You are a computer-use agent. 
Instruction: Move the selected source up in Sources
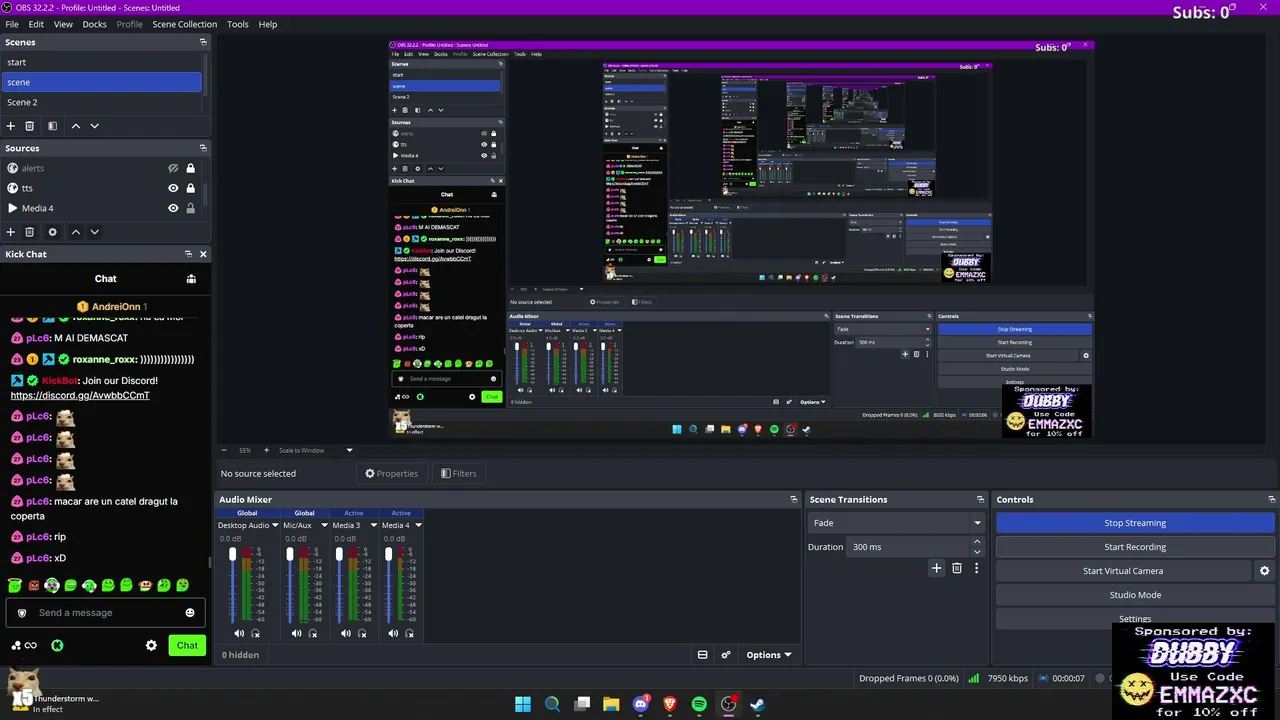75,232
